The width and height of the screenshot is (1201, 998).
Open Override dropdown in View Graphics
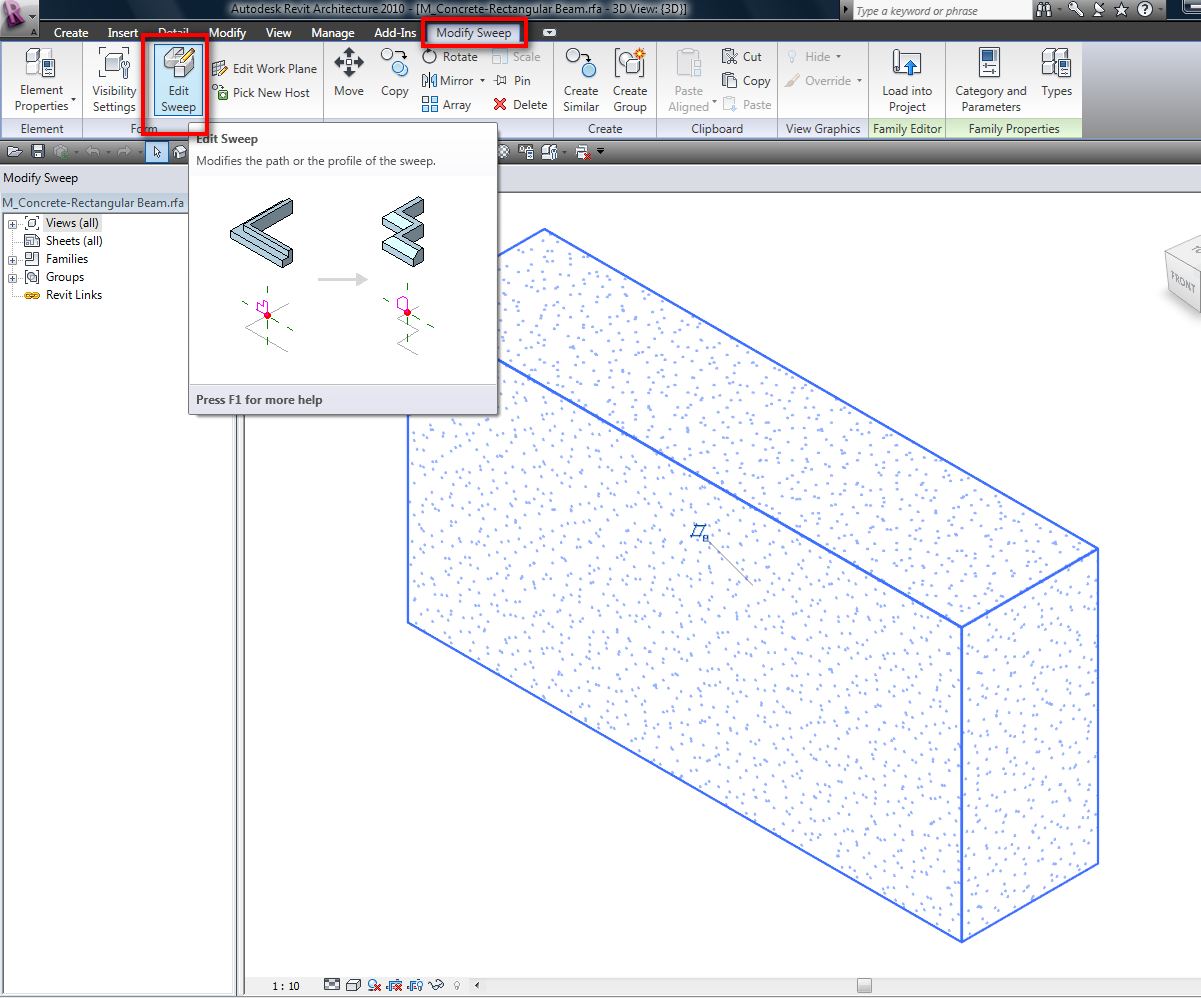(x=859, y=81)
